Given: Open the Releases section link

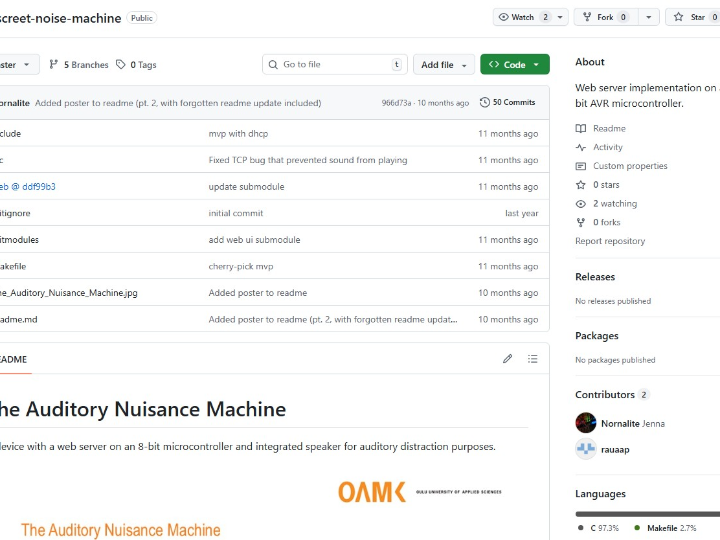Looking at the screenshot, I should pyautogui.click(x=595, y=277).
